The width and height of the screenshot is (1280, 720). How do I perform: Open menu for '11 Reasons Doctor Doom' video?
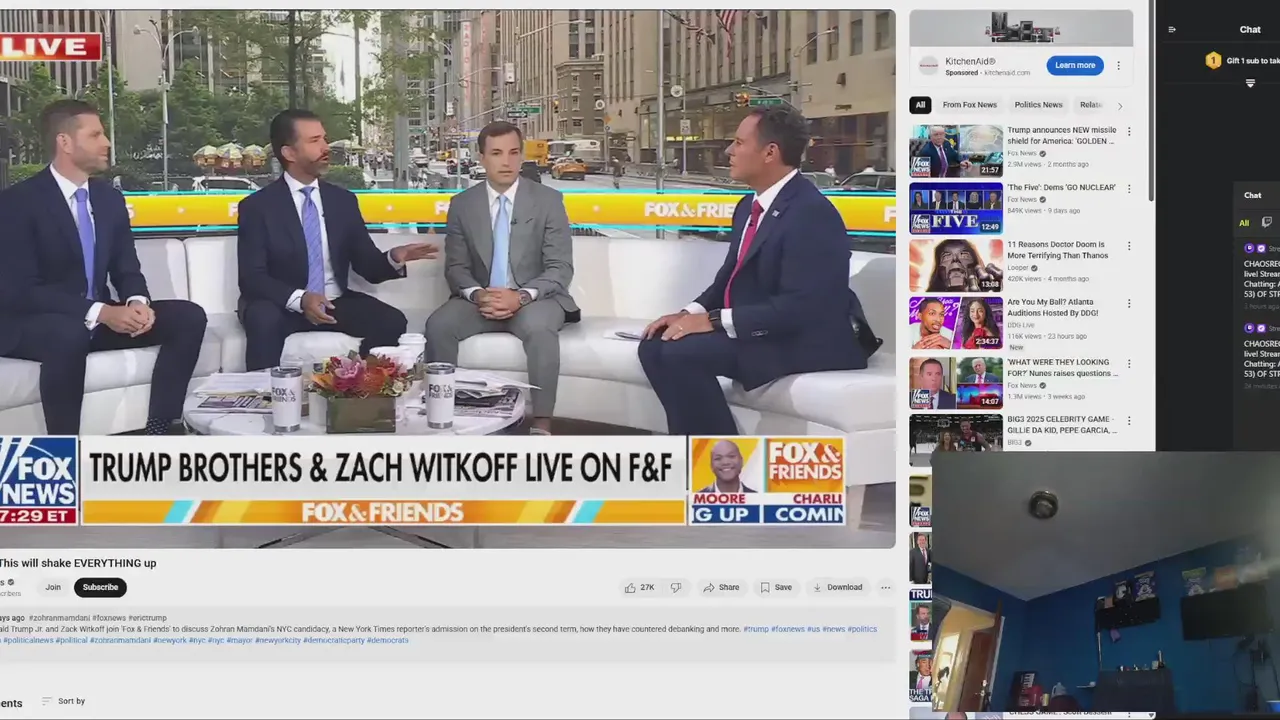[1129, 246]
